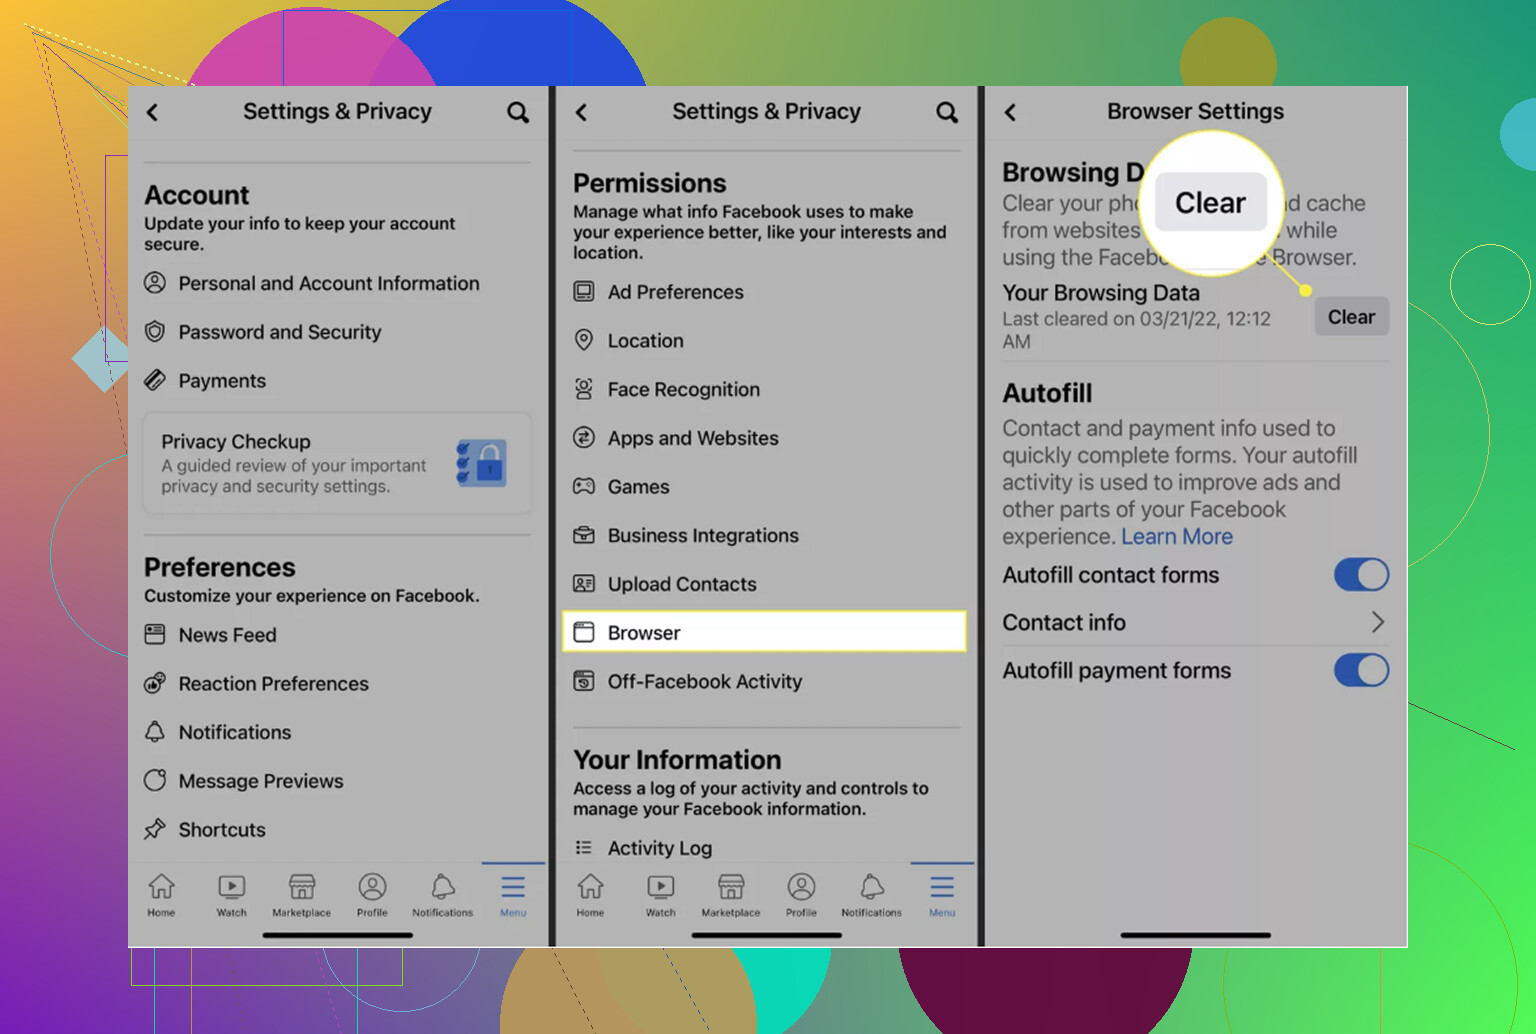Tap the Face Recognition icon
This screenshot has height=1034, width=1536.
[x=584, y=389]
